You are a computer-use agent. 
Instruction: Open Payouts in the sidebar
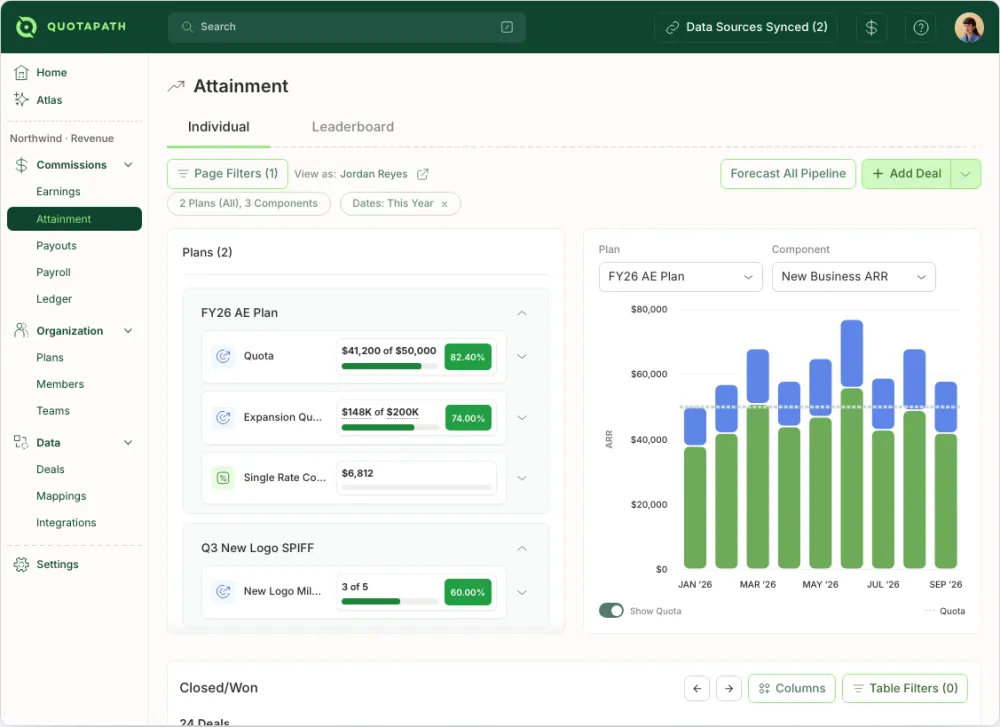coord(56,246)
